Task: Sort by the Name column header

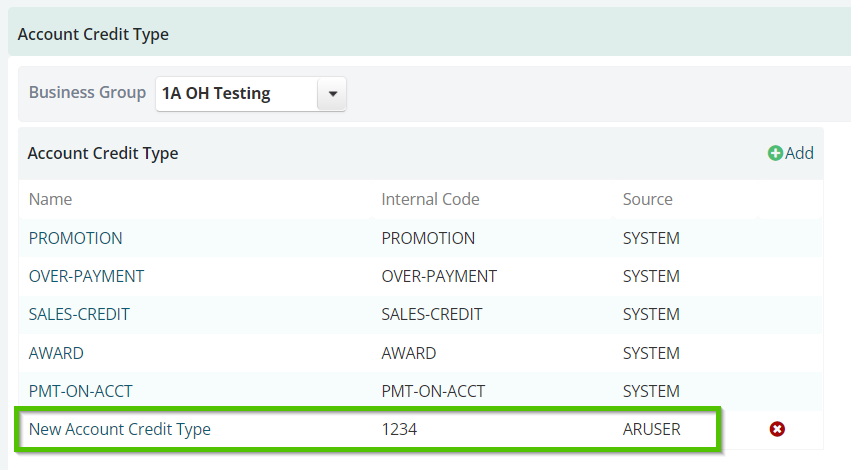Action: [50, 199]
